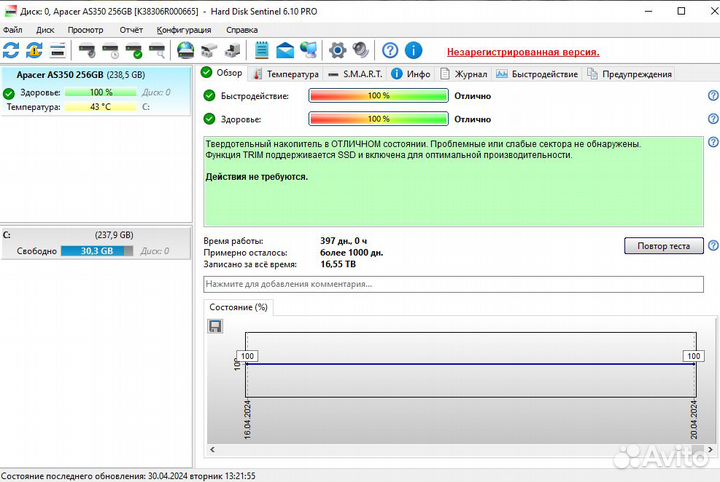720x482 pixels.
Task: Click left 100 chart data label
Action: pos(247,356)
